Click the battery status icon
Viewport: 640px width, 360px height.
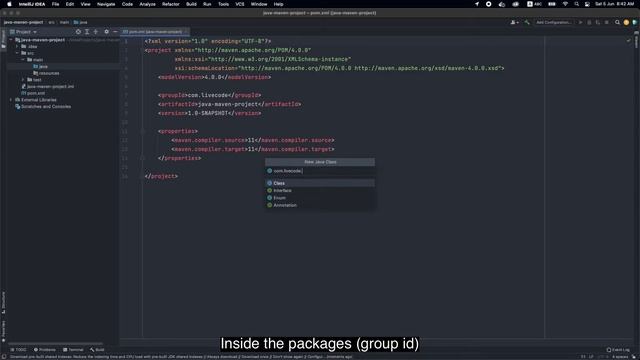coord(552,4)
